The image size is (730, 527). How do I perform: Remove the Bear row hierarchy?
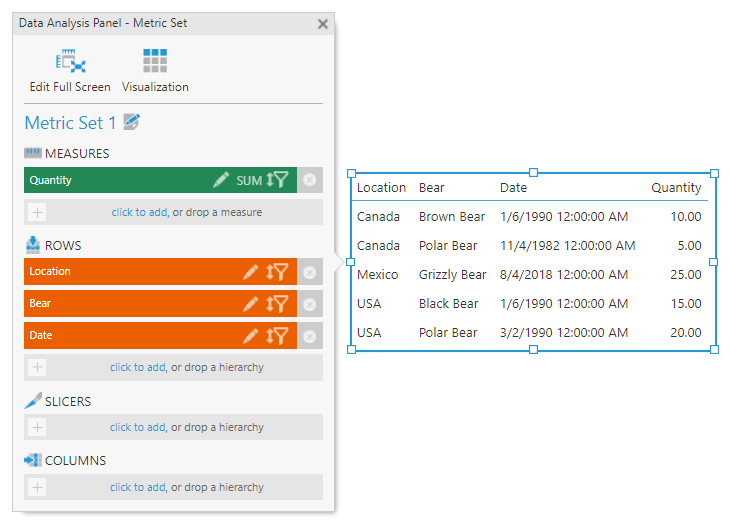(x=310, y=304)
